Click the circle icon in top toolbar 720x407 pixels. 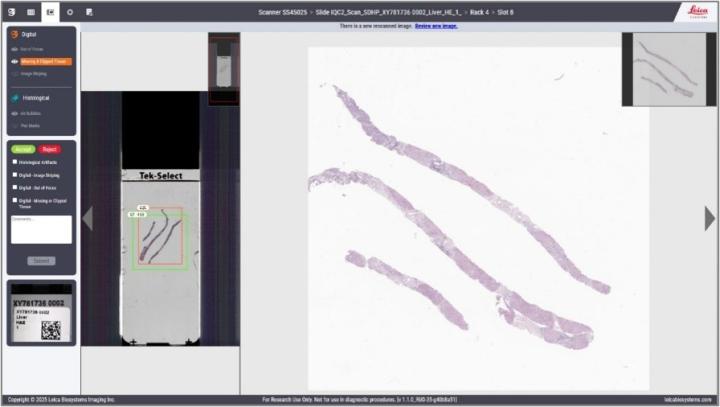pos(70,12)
